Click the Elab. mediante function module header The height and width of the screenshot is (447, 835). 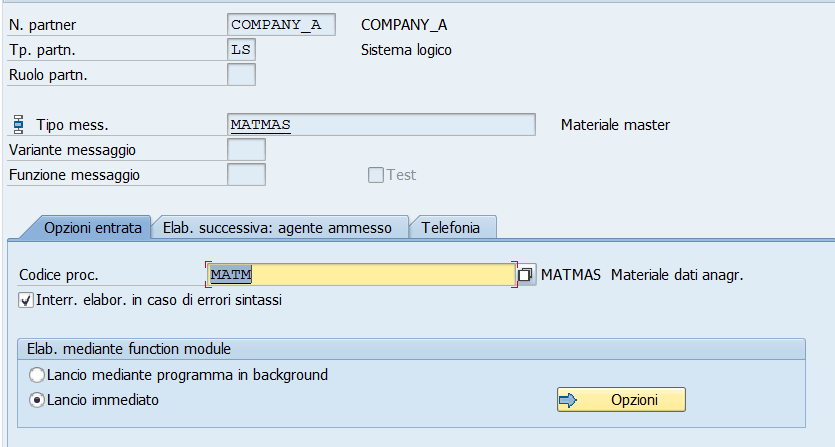pos(411,349)
